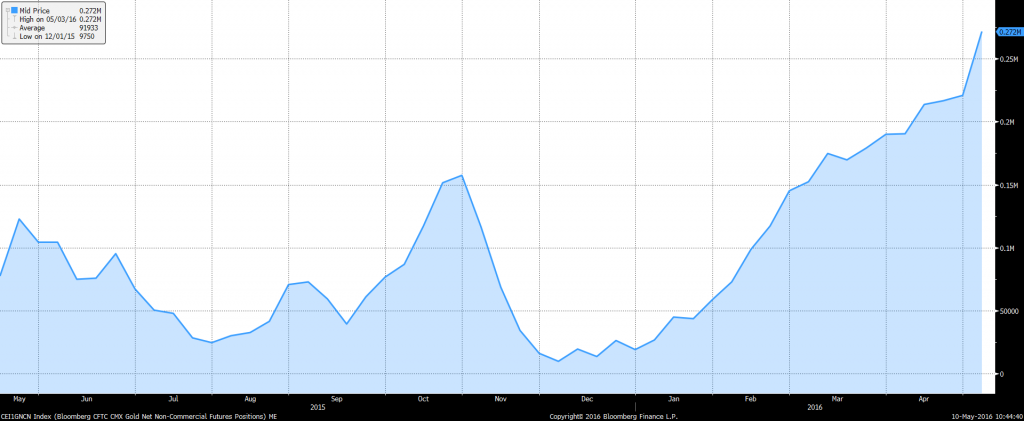Click the CEI1GNCN Index title text
Image resolution: width=1024 pixels, height=421 pixels.
139,416
